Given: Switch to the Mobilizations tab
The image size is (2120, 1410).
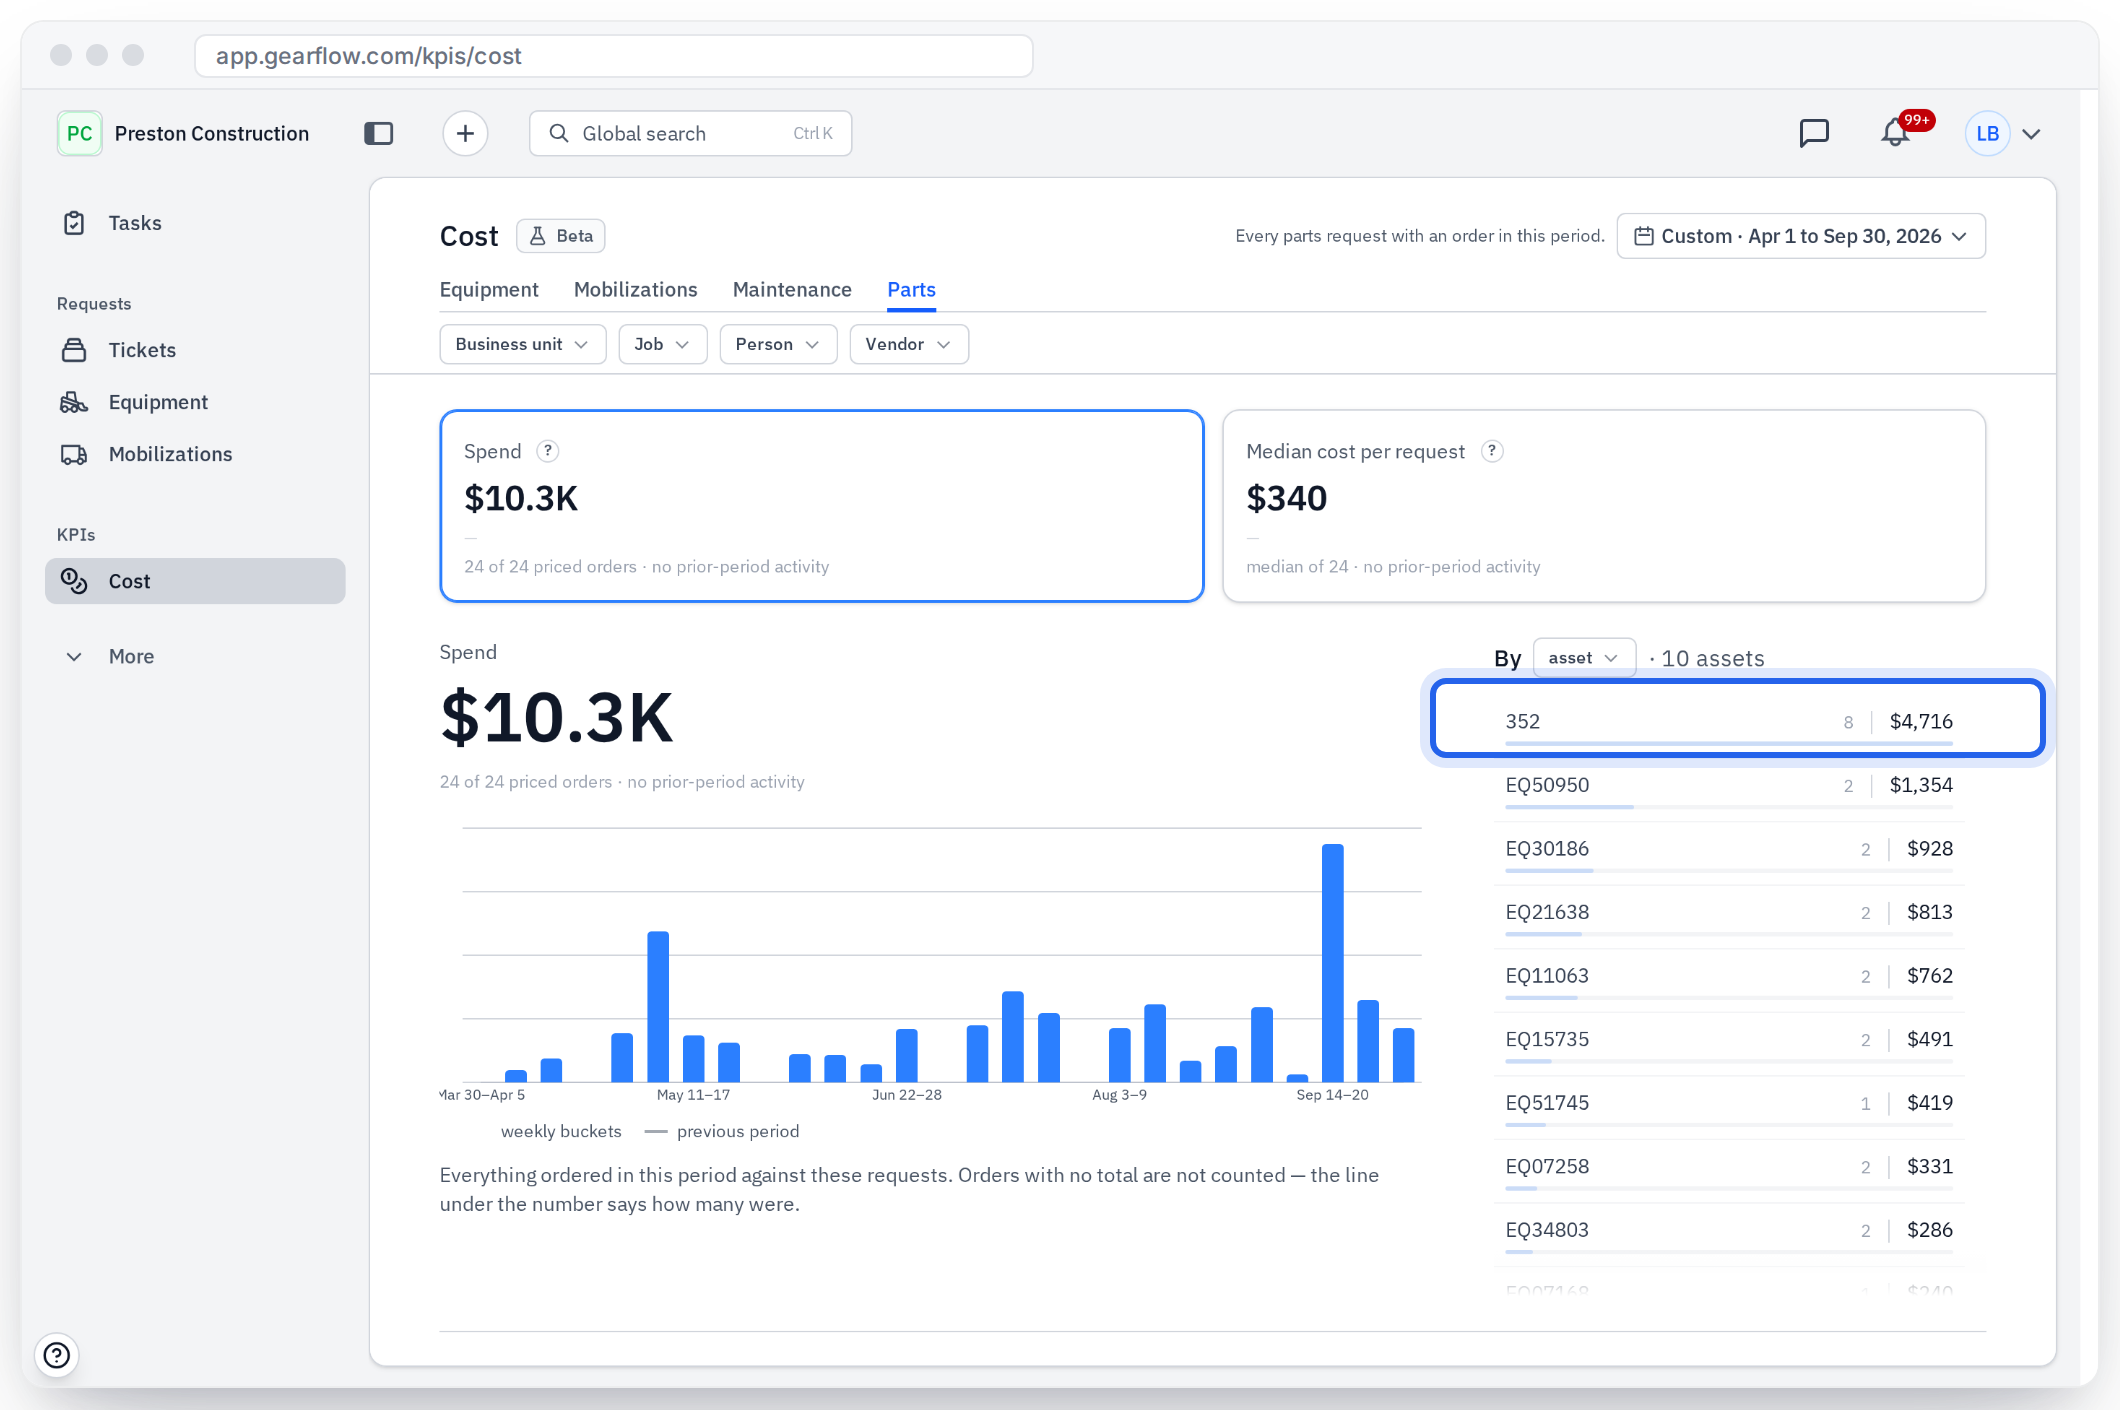Looking at the screenshot, I should click(636, 290).
